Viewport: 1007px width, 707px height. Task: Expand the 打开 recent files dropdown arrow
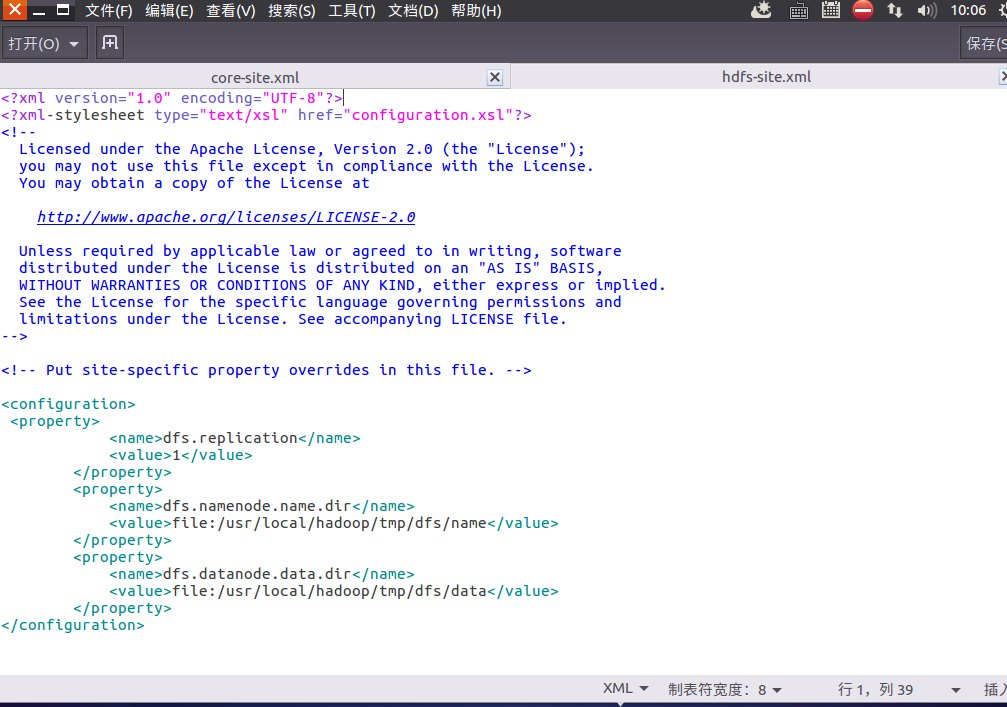pos(74,44)
